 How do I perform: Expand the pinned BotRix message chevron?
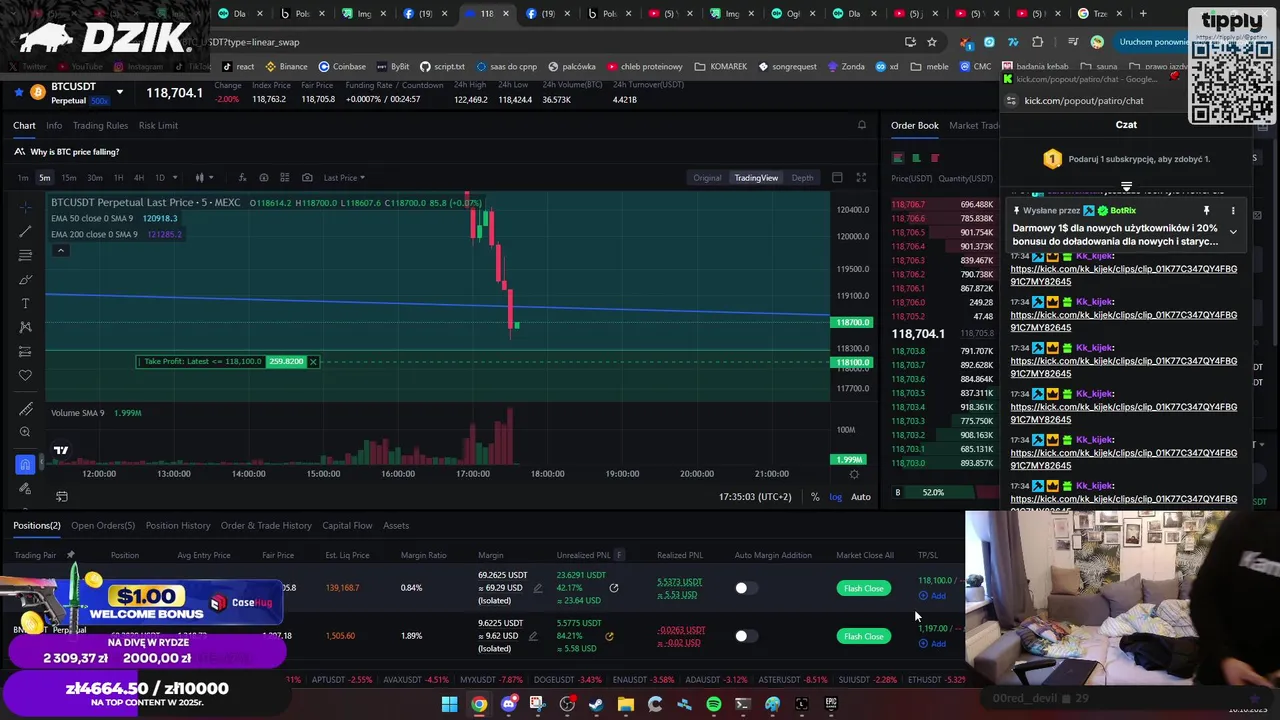tap(1233, 232)
